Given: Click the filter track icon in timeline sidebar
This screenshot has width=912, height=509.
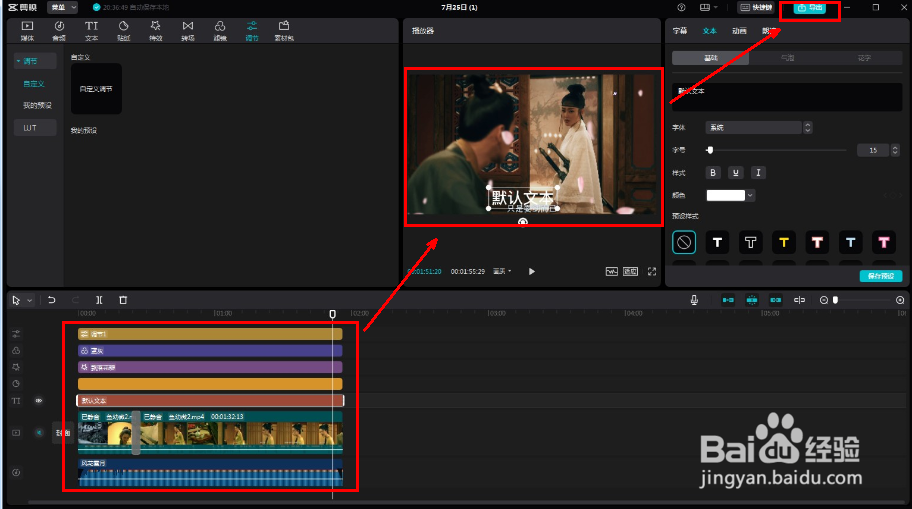Looking at the screenshot, I should pyautogui.click(x=16, y=351).
